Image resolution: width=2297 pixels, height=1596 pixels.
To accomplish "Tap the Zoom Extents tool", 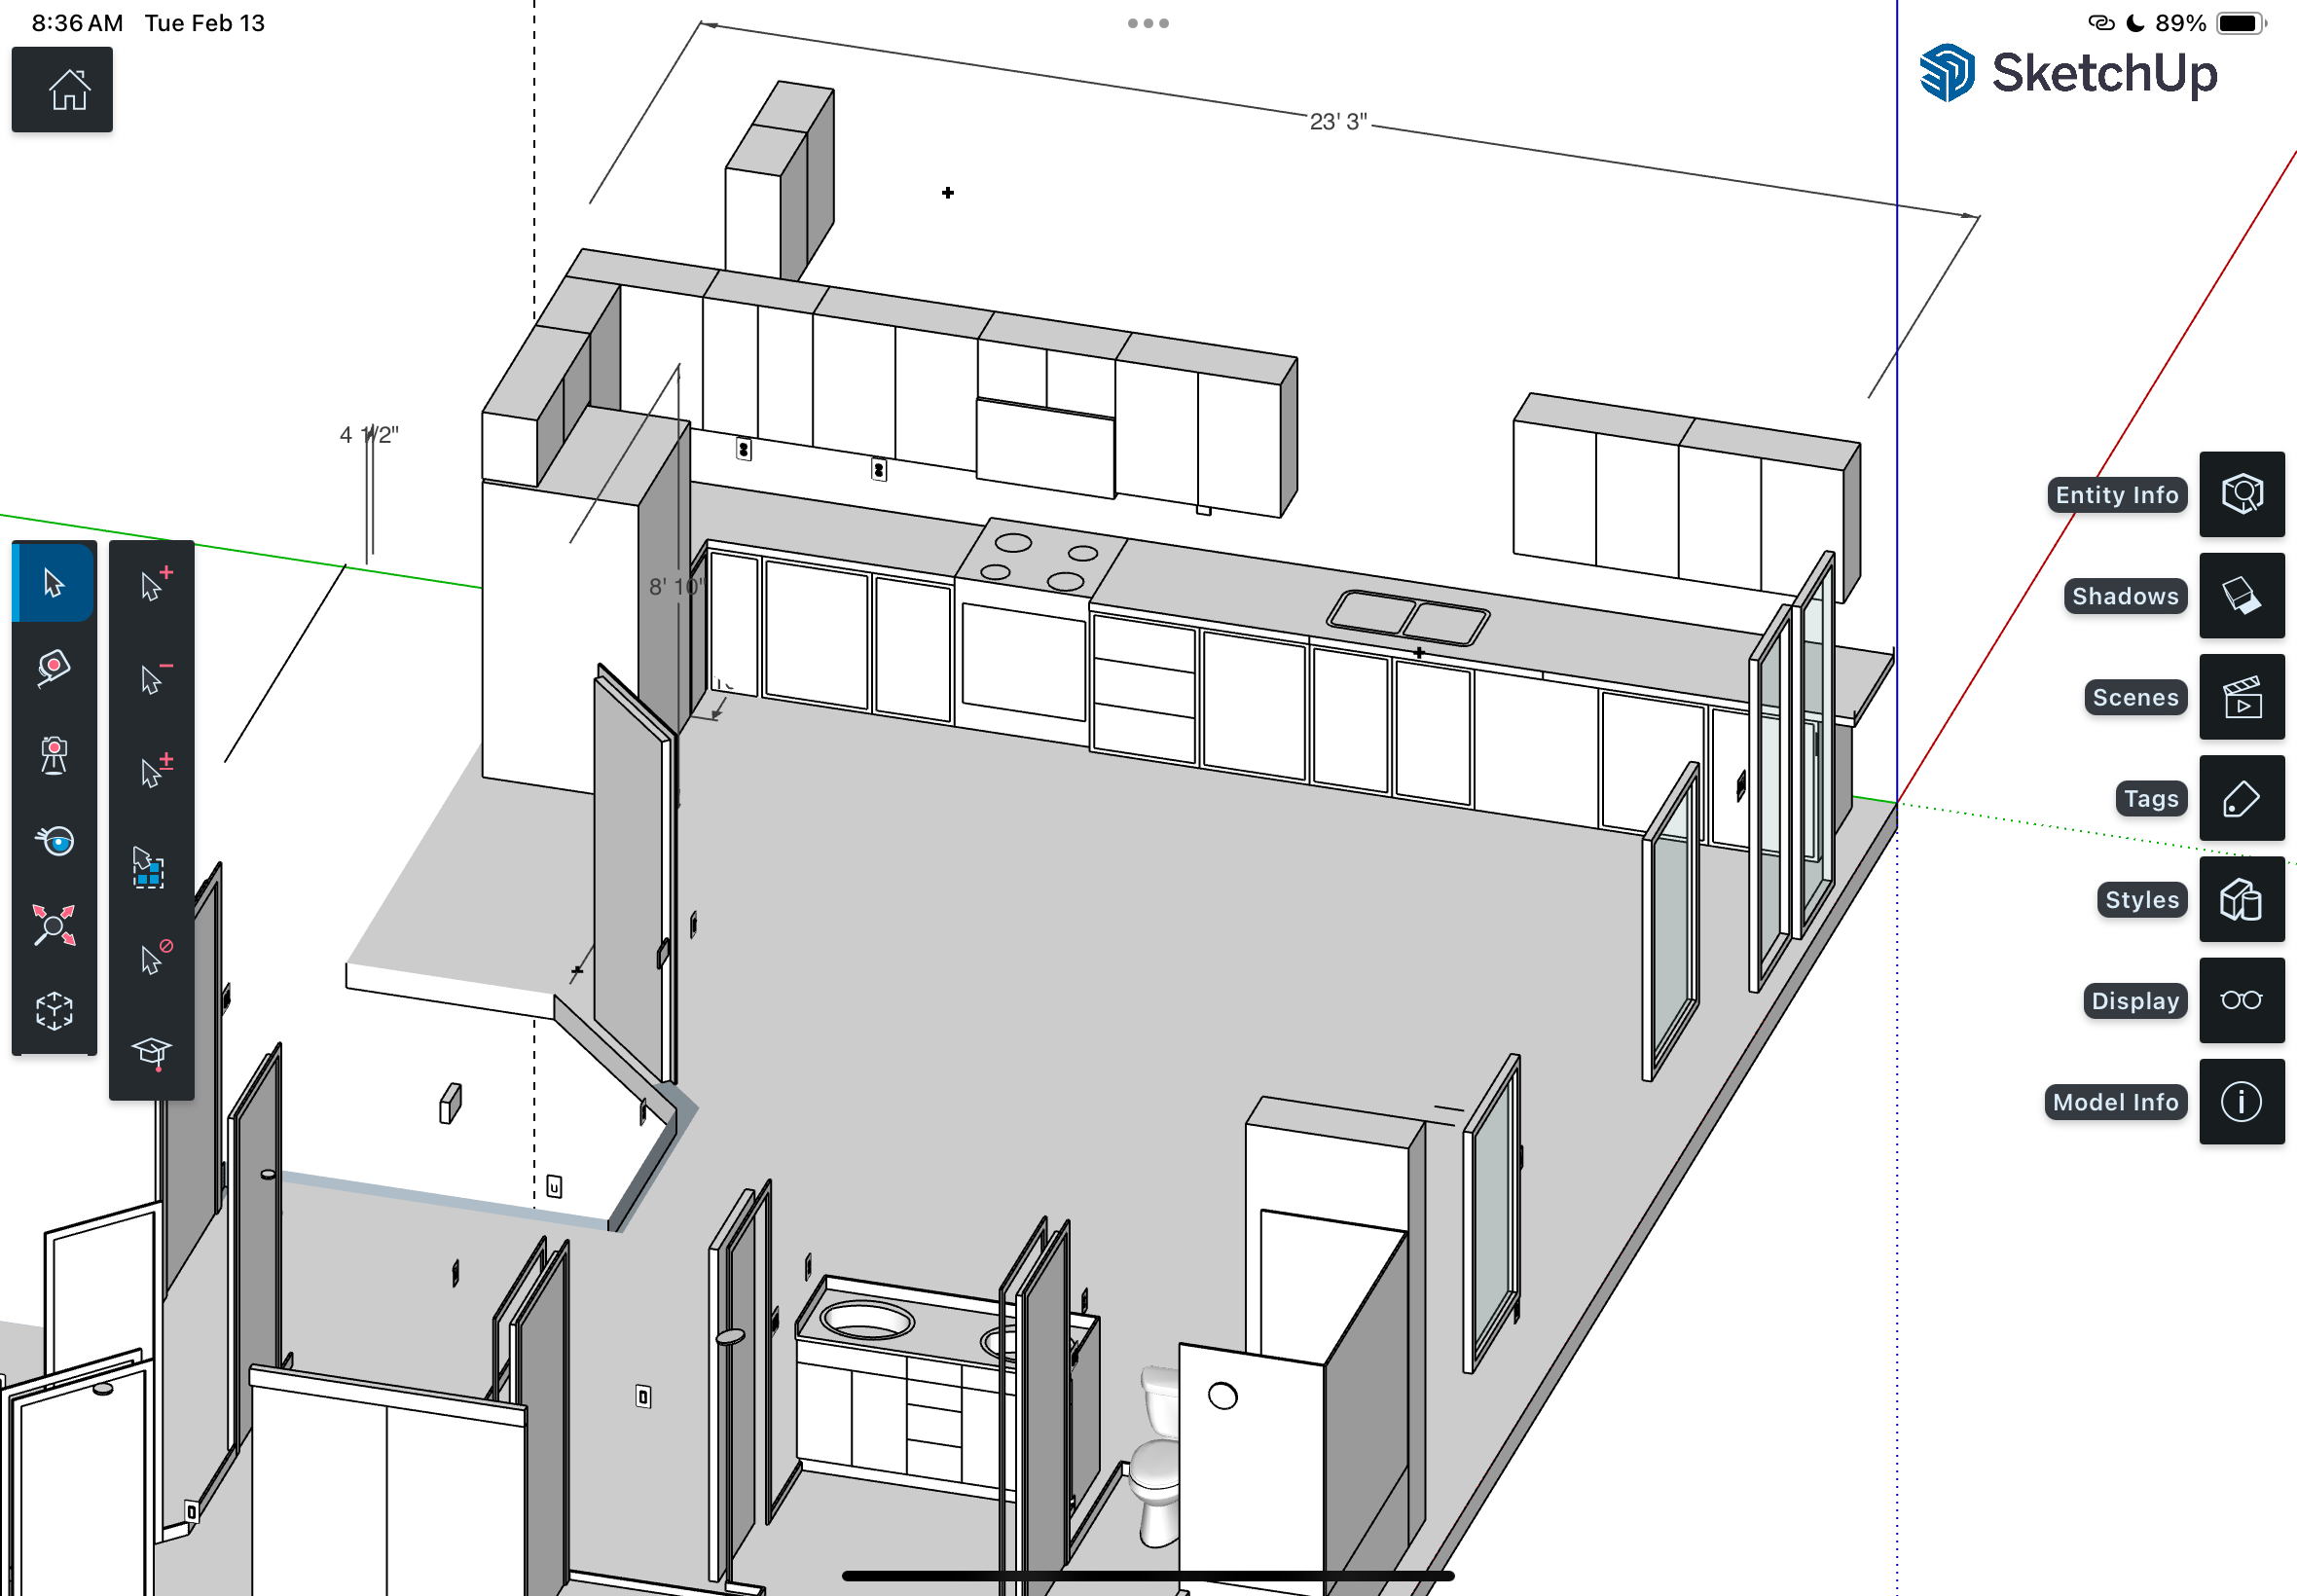I will tap(54, 926).
